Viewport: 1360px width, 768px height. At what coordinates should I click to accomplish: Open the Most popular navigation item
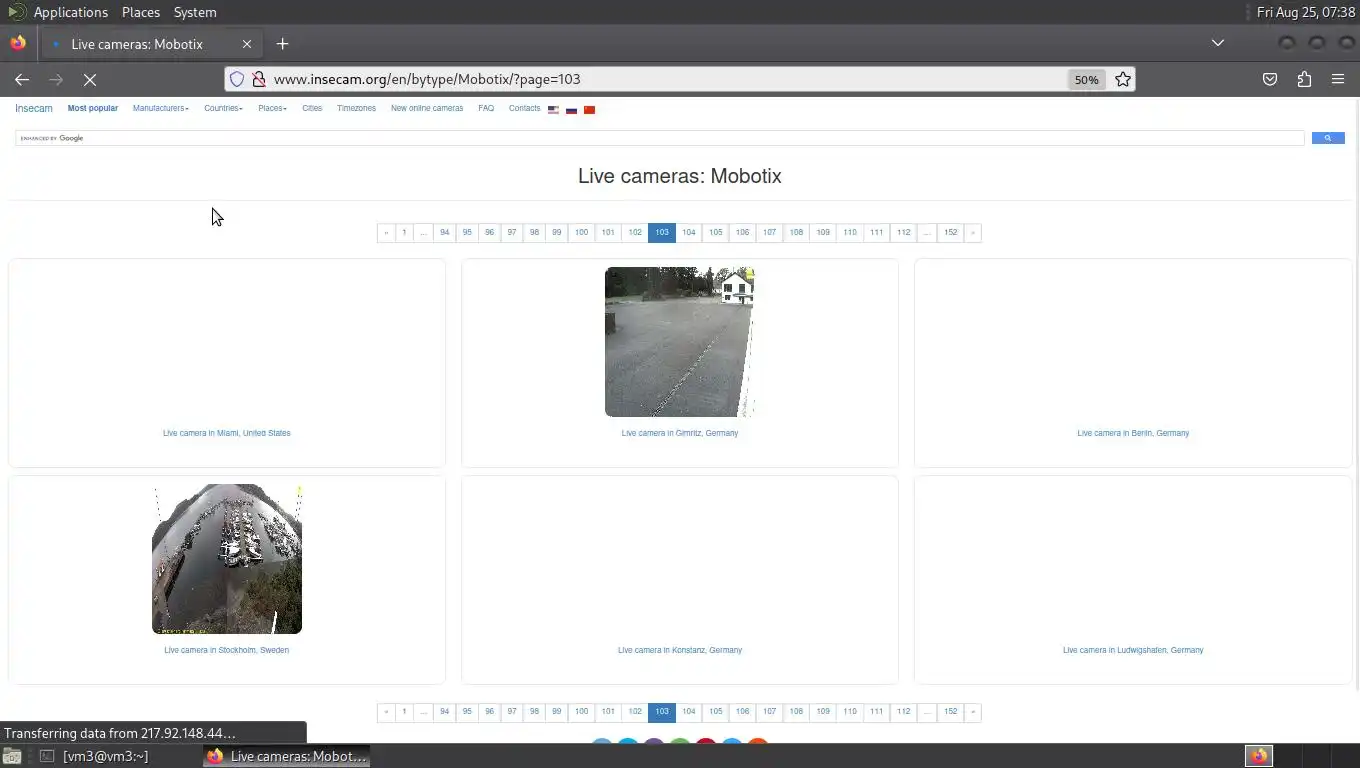click(93, 108)
